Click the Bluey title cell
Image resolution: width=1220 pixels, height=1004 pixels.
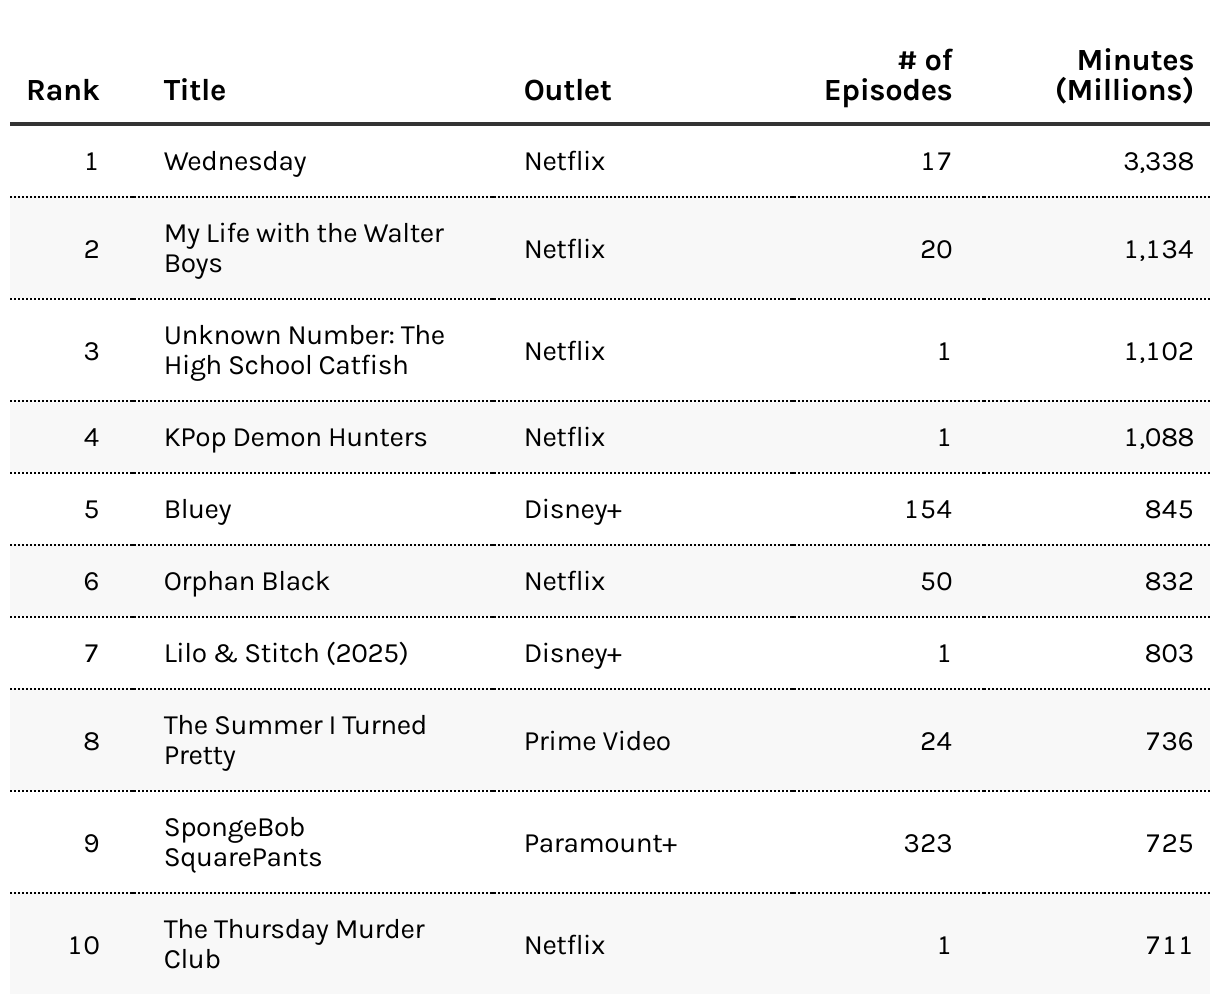pos(198,509)
